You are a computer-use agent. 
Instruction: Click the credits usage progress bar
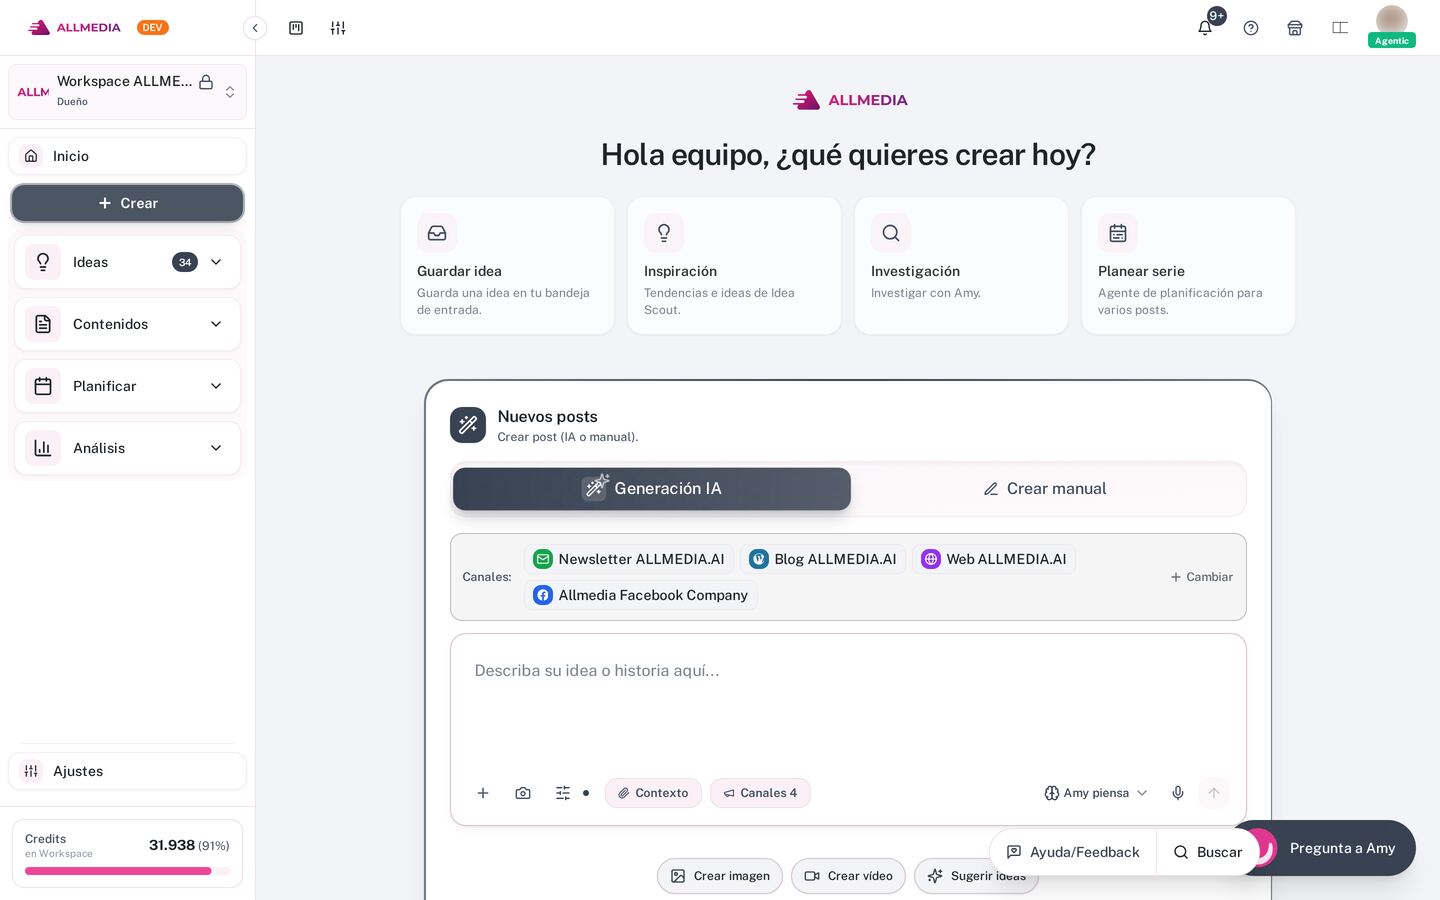tap(127, 871)
